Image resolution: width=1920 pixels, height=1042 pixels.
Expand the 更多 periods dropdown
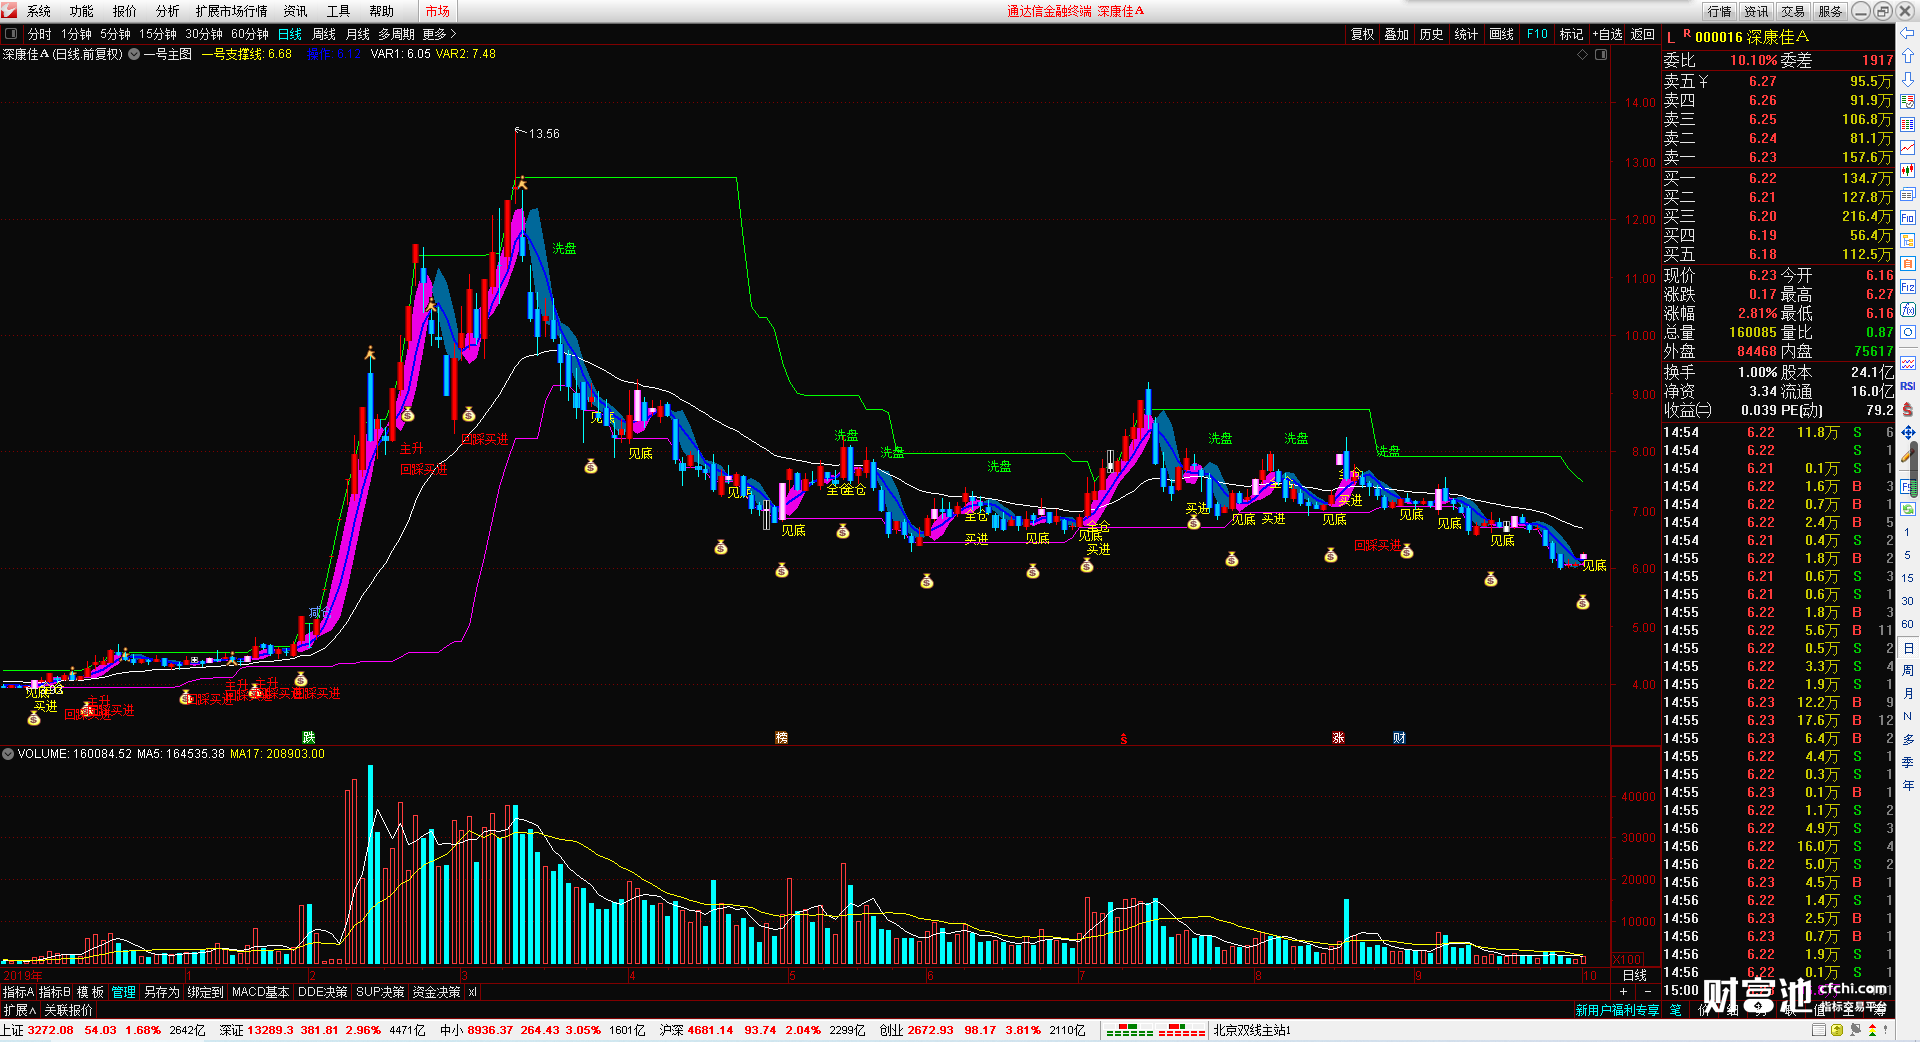(x=439, y=34)
